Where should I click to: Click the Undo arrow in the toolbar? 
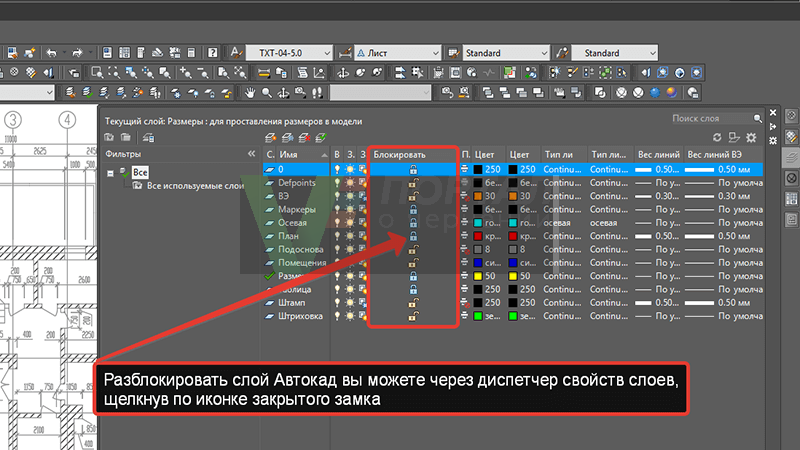[x=52, y=53]
